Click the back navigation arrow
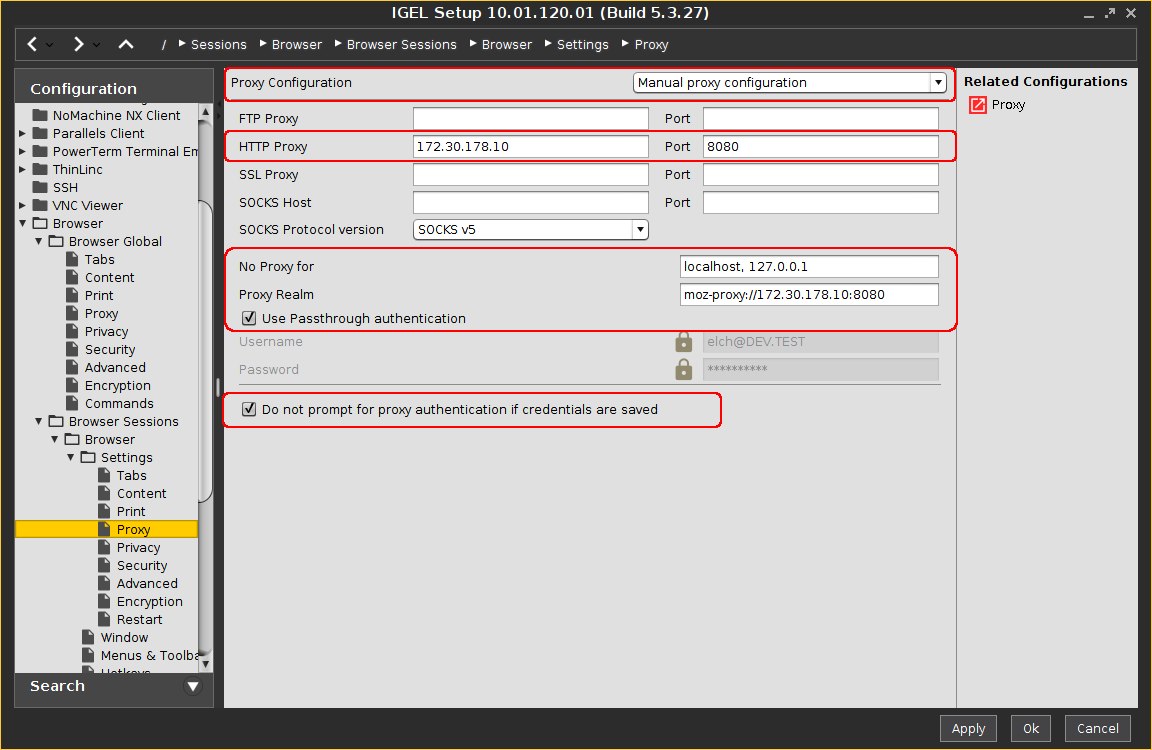This screenshot has width=1152, height=750. tap(33, 44)
